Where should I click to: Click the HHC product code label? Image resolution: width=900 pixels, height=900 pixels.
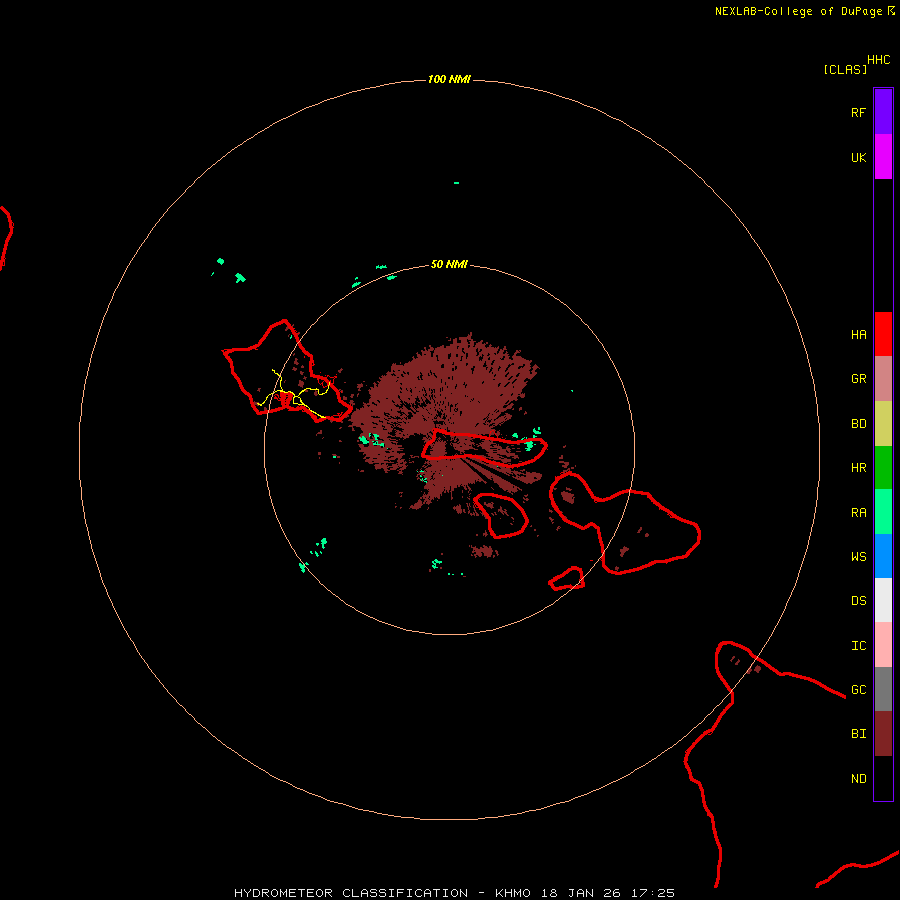pyautogui.click(x=879, y=60)
